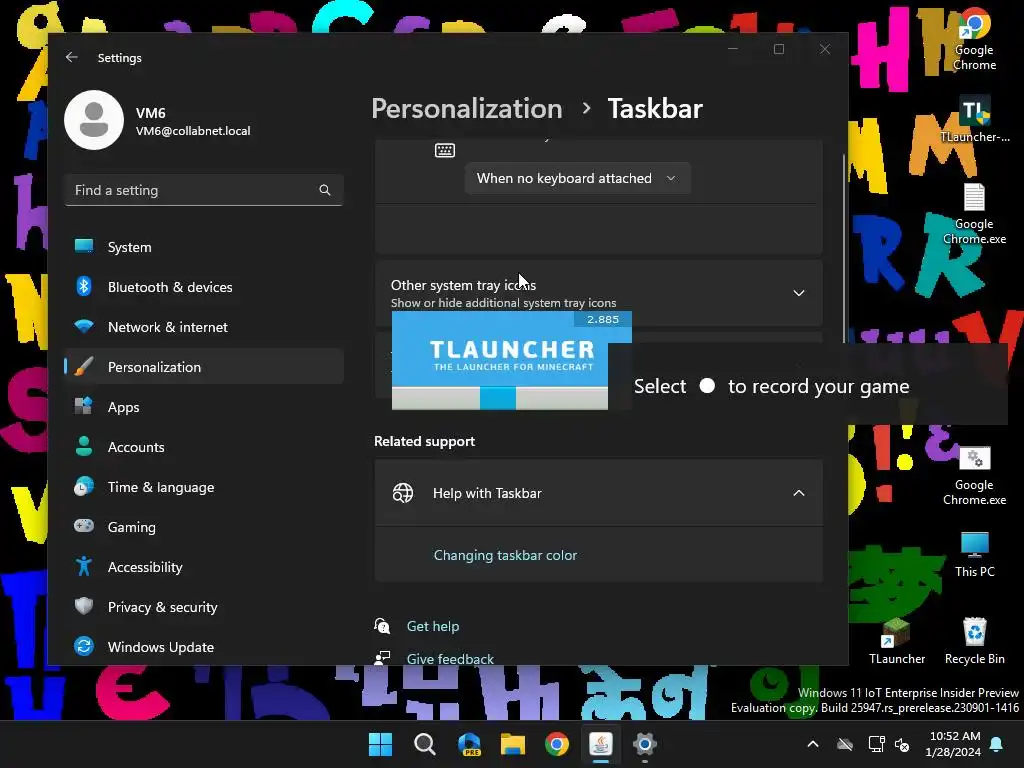Click the search magnifier in Find a setting
1024x768 pixels.
click(x=325, y=190)
